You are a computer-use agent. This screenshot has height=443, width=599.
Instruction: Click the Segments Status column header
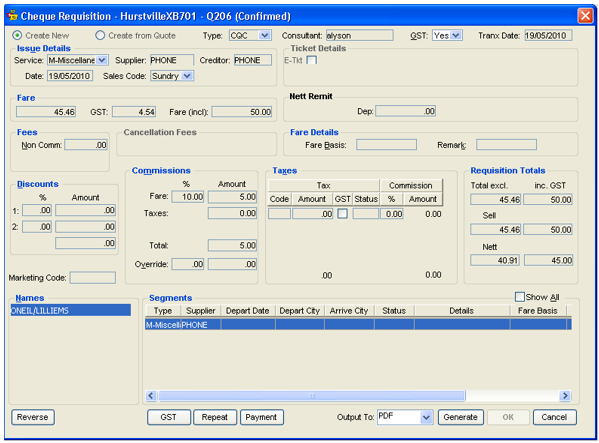[394, 310]
